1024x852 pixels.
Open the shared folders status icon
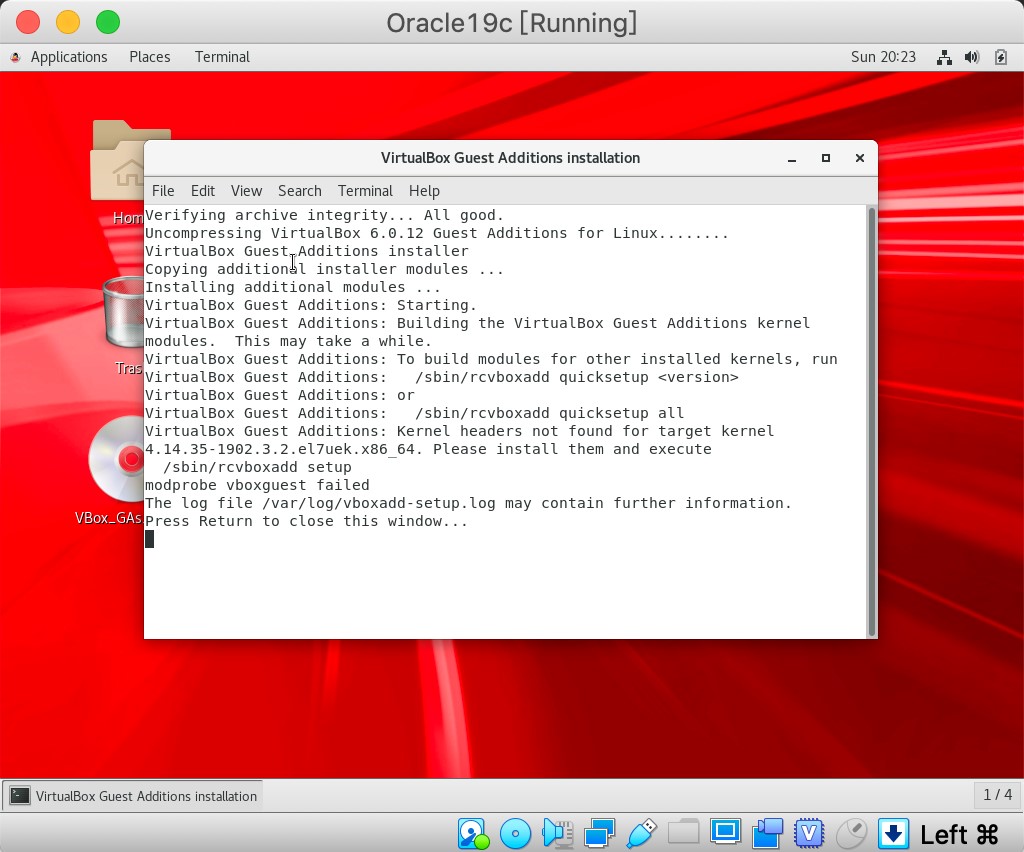point(683,834)
